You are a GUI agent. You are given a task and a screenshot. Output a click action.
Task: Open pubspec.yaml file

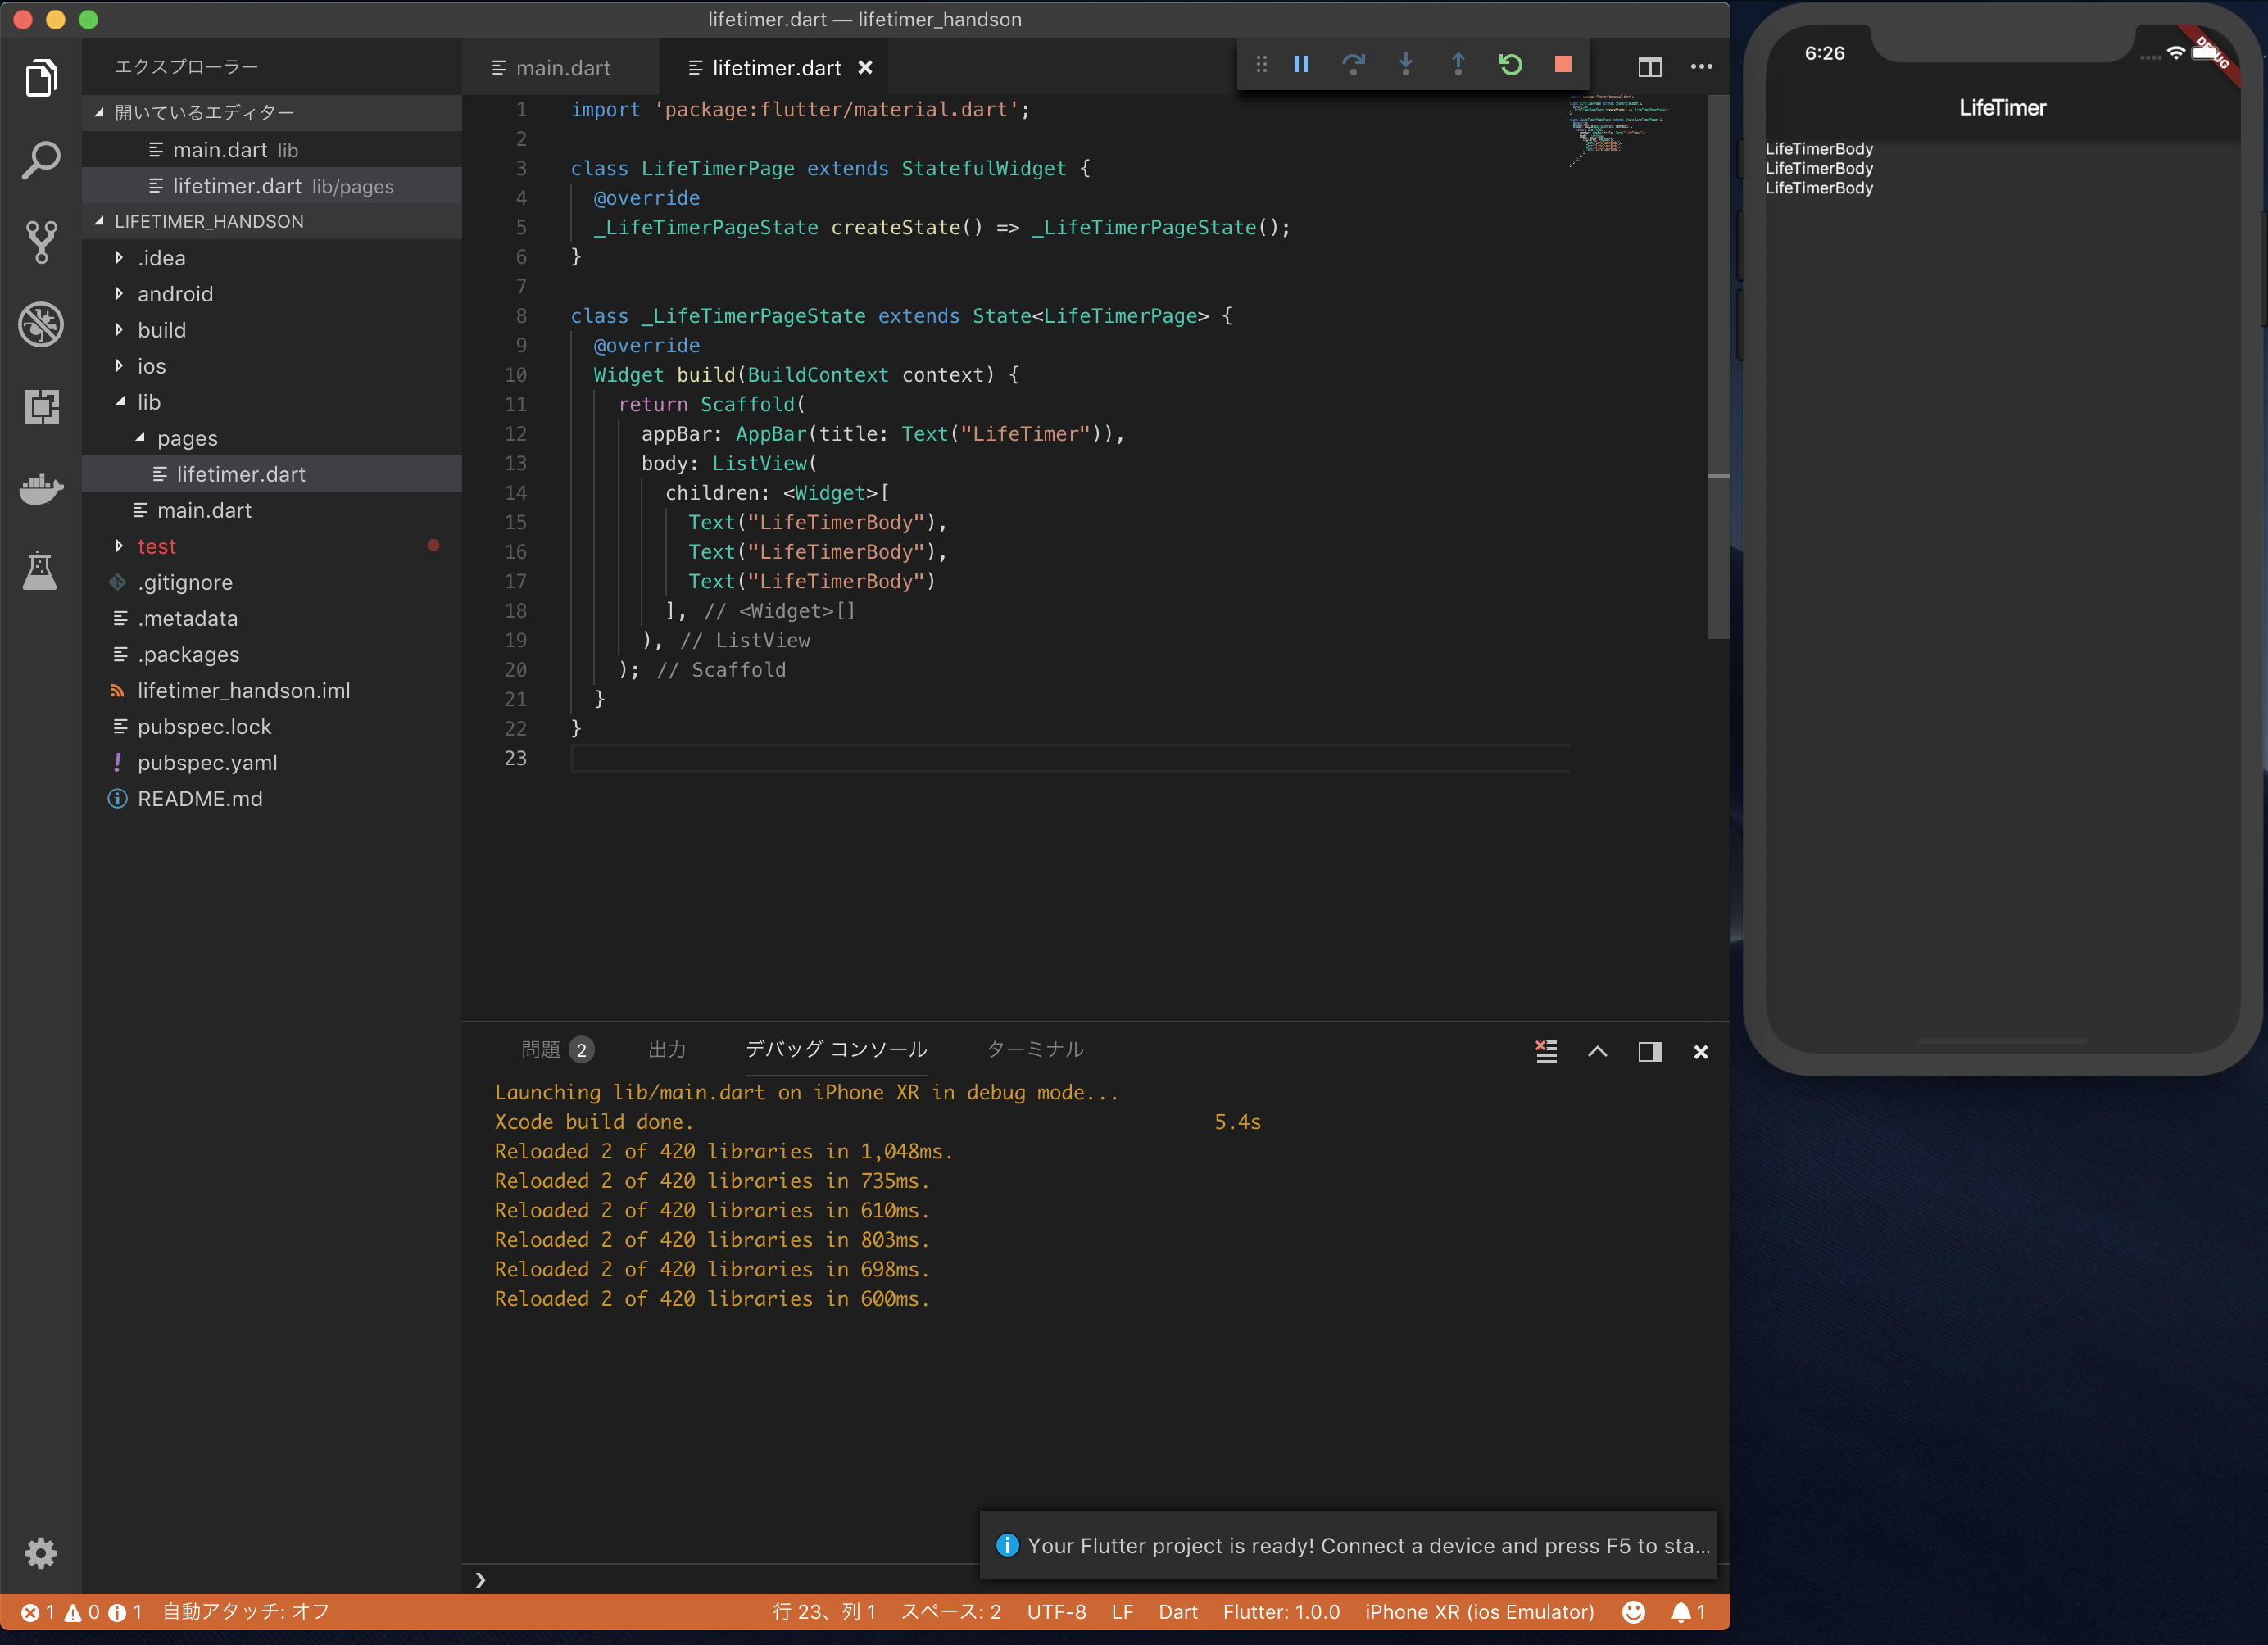(x=272, y=762)
